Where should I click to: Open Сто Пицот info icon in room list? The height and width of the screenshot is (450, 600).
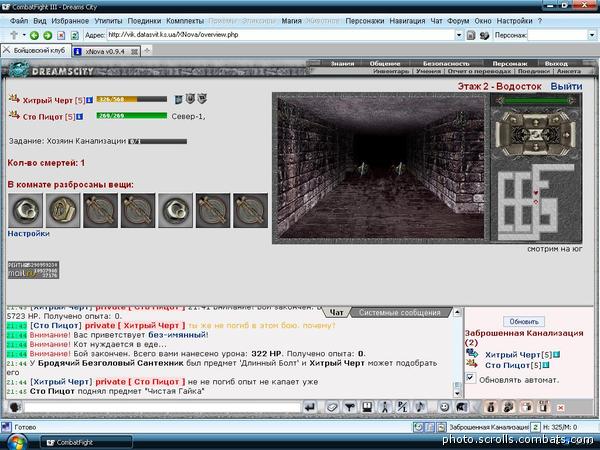tap(546, 365)
